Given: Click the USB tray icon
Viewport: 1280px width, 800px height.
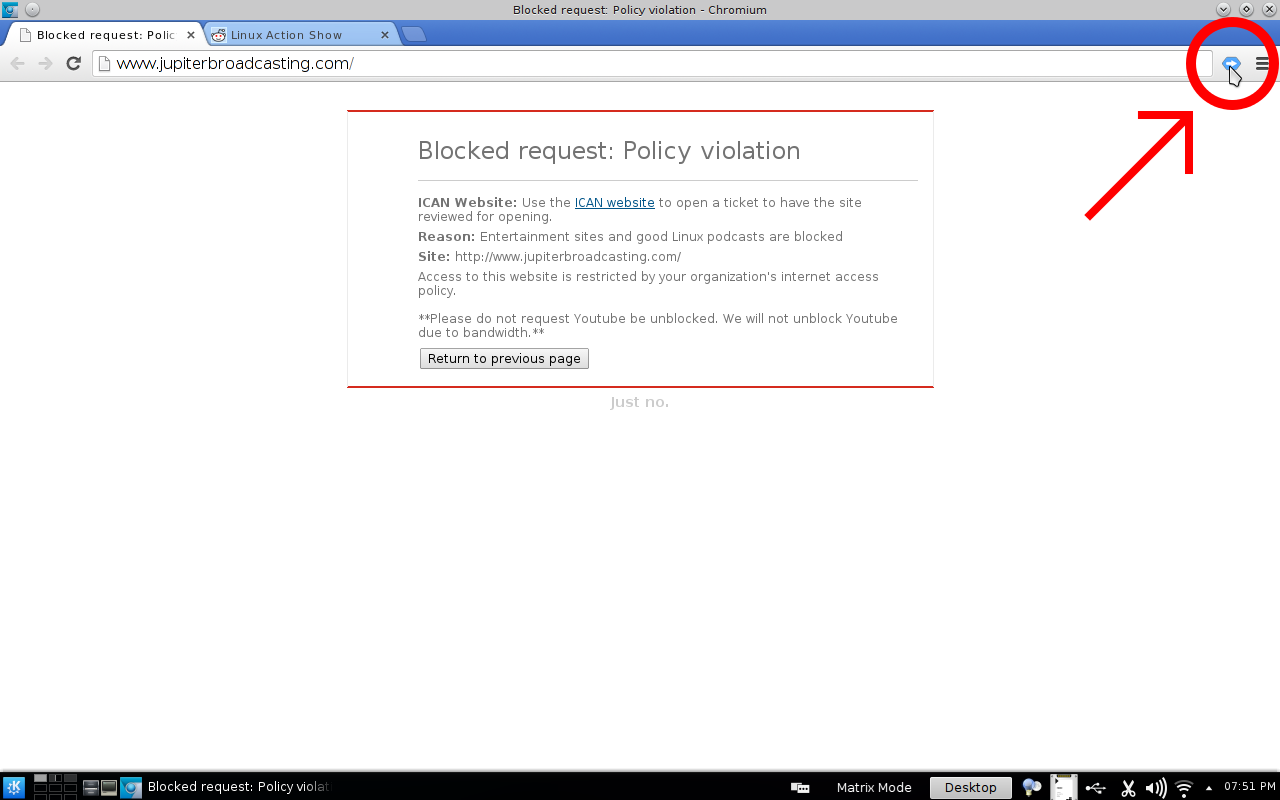Looking at the screenshot, I should (x=1095, y=787).
